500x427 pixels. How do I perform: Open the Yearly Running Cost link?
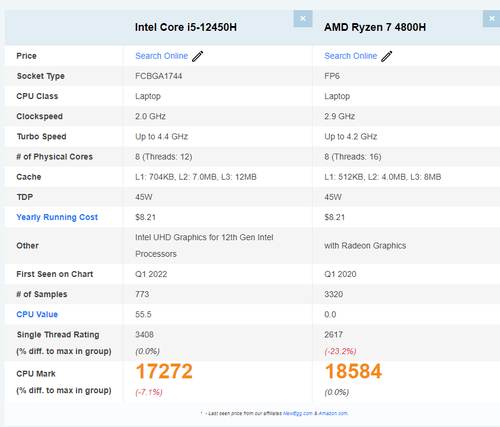[57, 217]
